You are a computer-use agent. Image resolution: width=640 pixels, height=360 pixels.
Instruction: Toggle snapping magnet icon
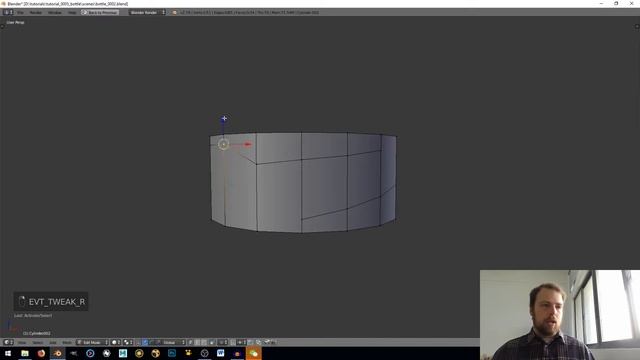tap(233, 342)
